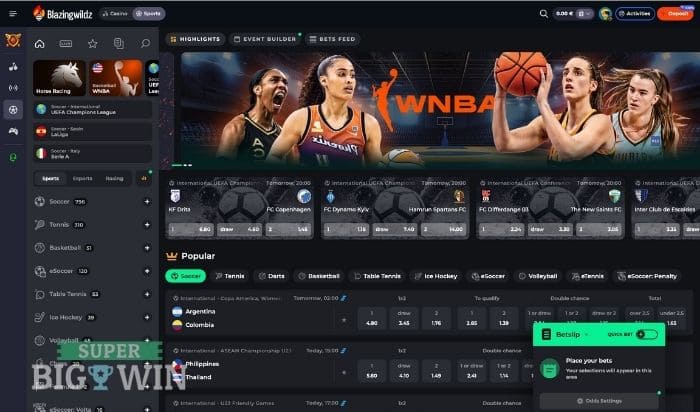Open the green support headset icon
Viewport: 700px width, 412px height.
pyautogui.click(x=13, y=157)
